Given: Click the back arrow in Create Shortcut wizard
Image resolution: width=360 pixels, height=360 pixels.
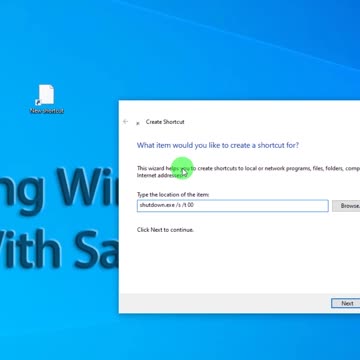Looking at the screenshot, I should 126,122.
